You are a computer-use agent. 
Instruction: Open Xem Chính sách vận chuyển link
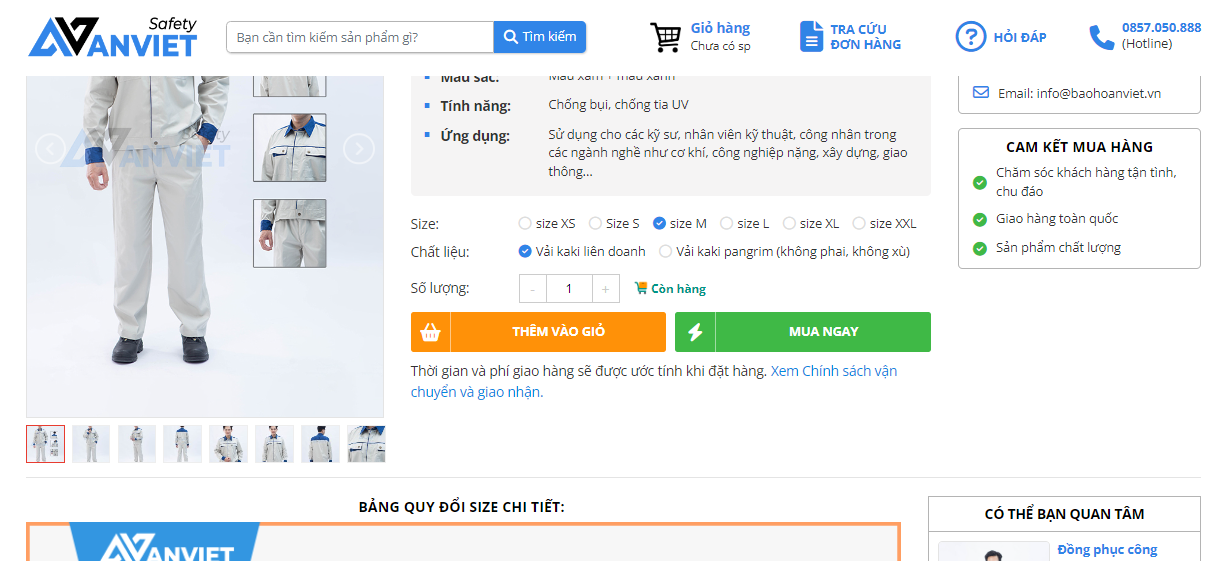tap(833, 371)
